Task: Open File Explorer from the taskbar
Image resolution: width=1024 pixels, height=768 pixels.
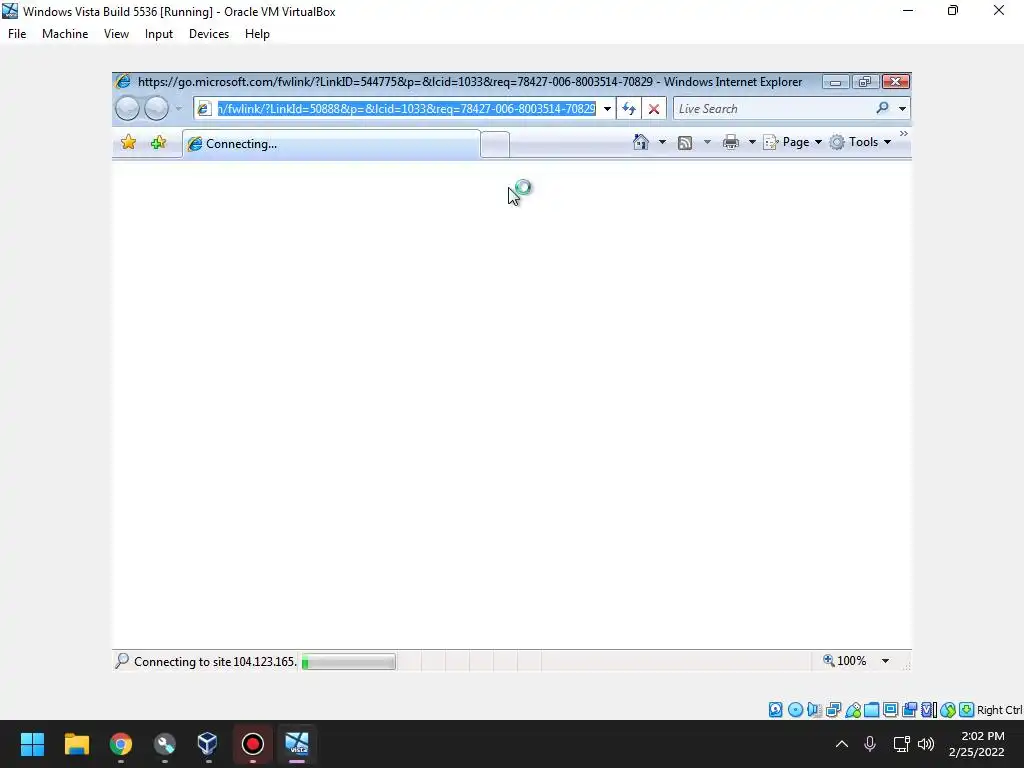Action: point(77,744)
